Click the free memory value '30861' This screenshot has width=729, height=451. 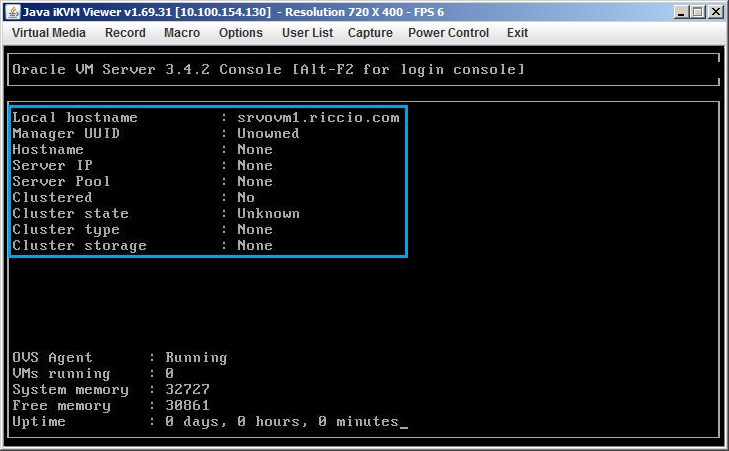pos(187,405)
